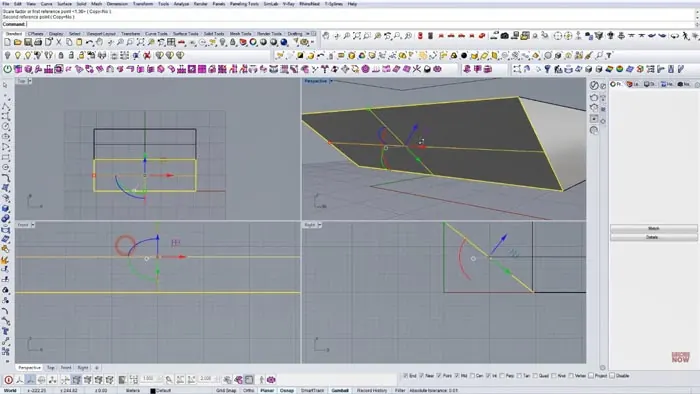This screenshot has width=700, height=394.
Task: Click the add viewport tab plus button
Action: (x=96, y=368)
